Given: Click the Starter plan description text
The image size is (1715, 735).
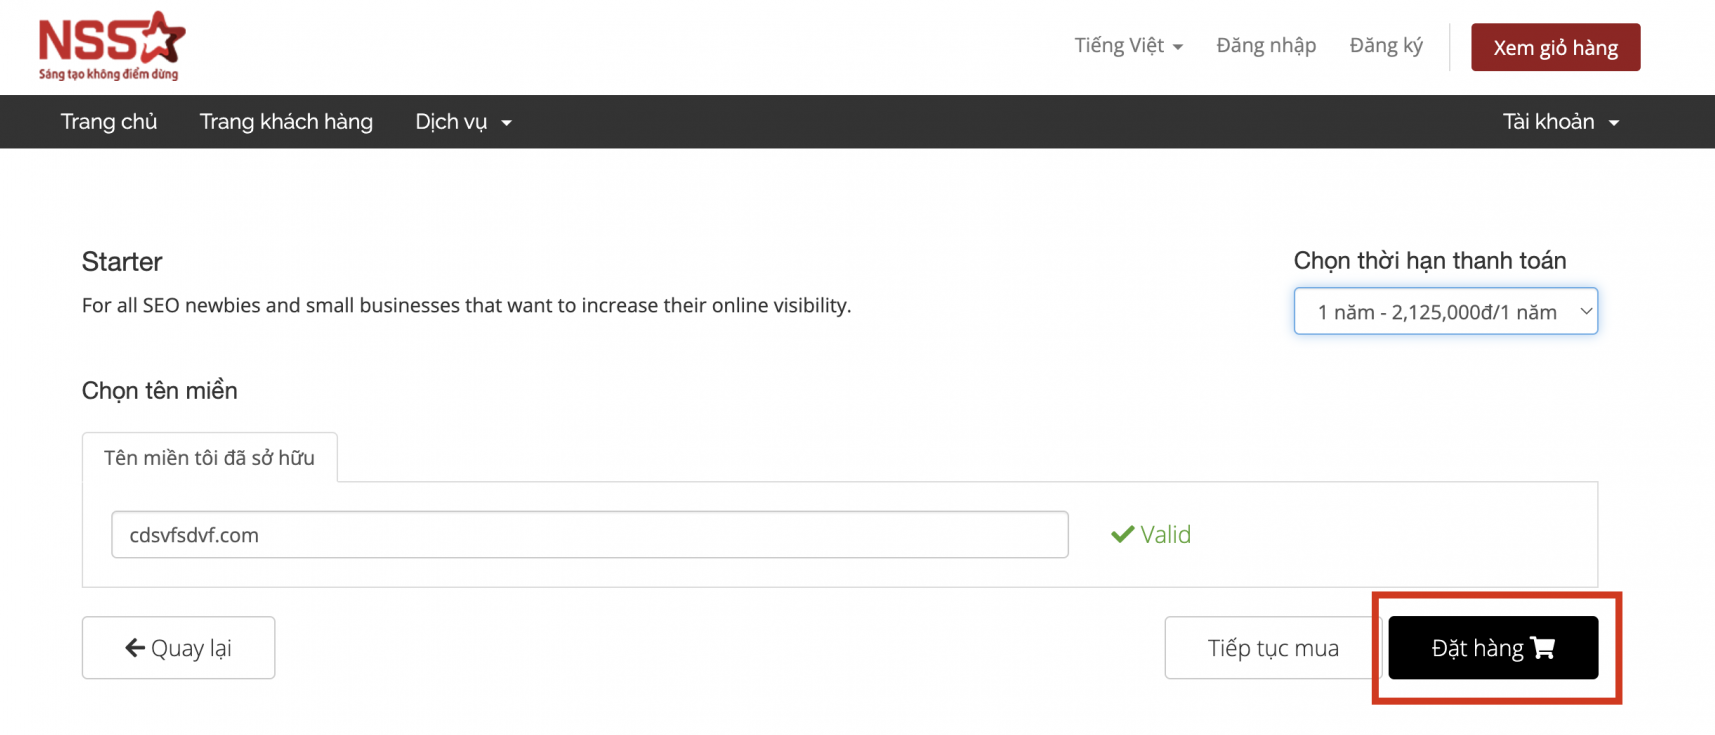Looking at the screenshot, I should click(x=466, y=306).
